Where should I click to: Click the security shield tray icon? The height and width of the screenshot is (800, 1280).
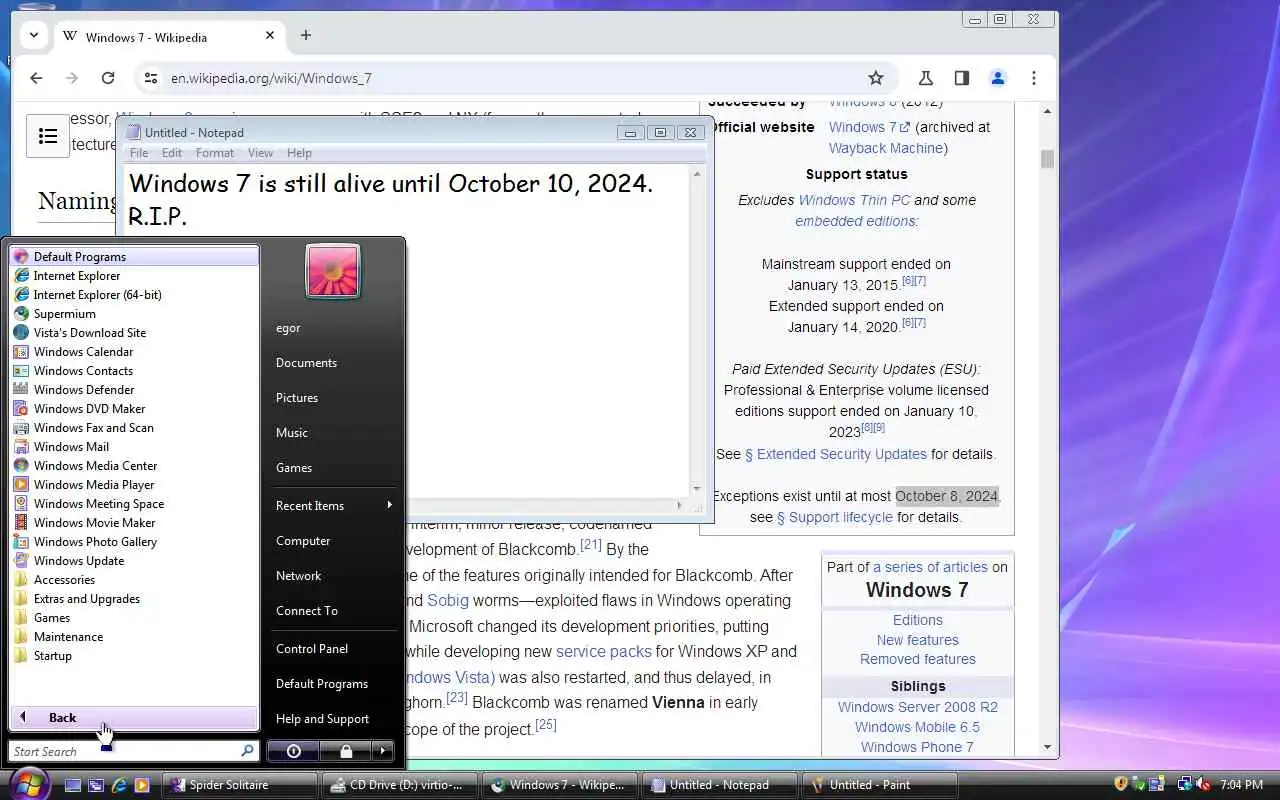click(1122, 785)
